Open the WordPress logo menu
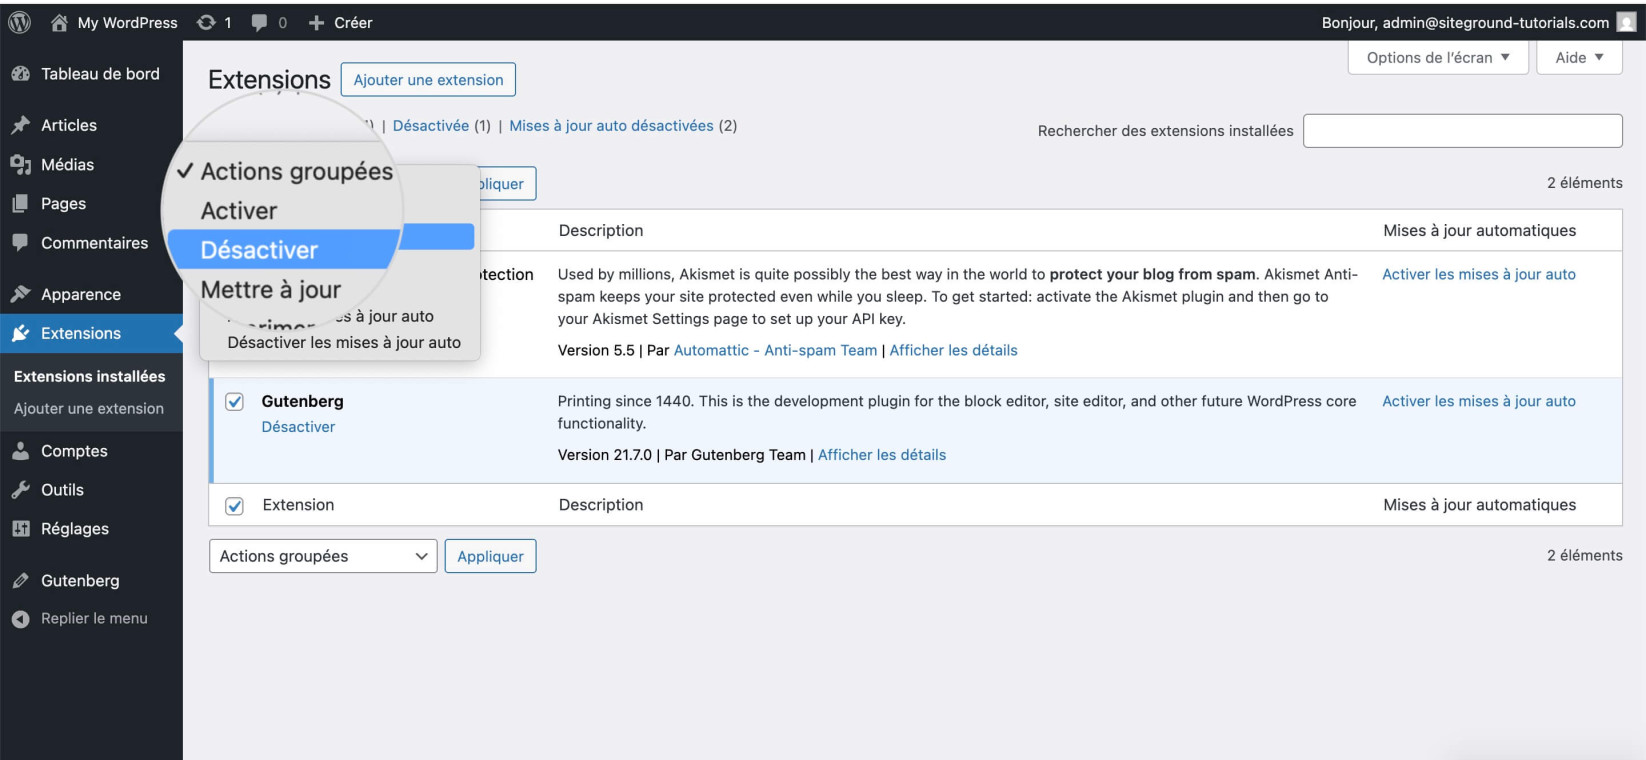Screen dimensions: 1646x760 click(x=19, y=22)
